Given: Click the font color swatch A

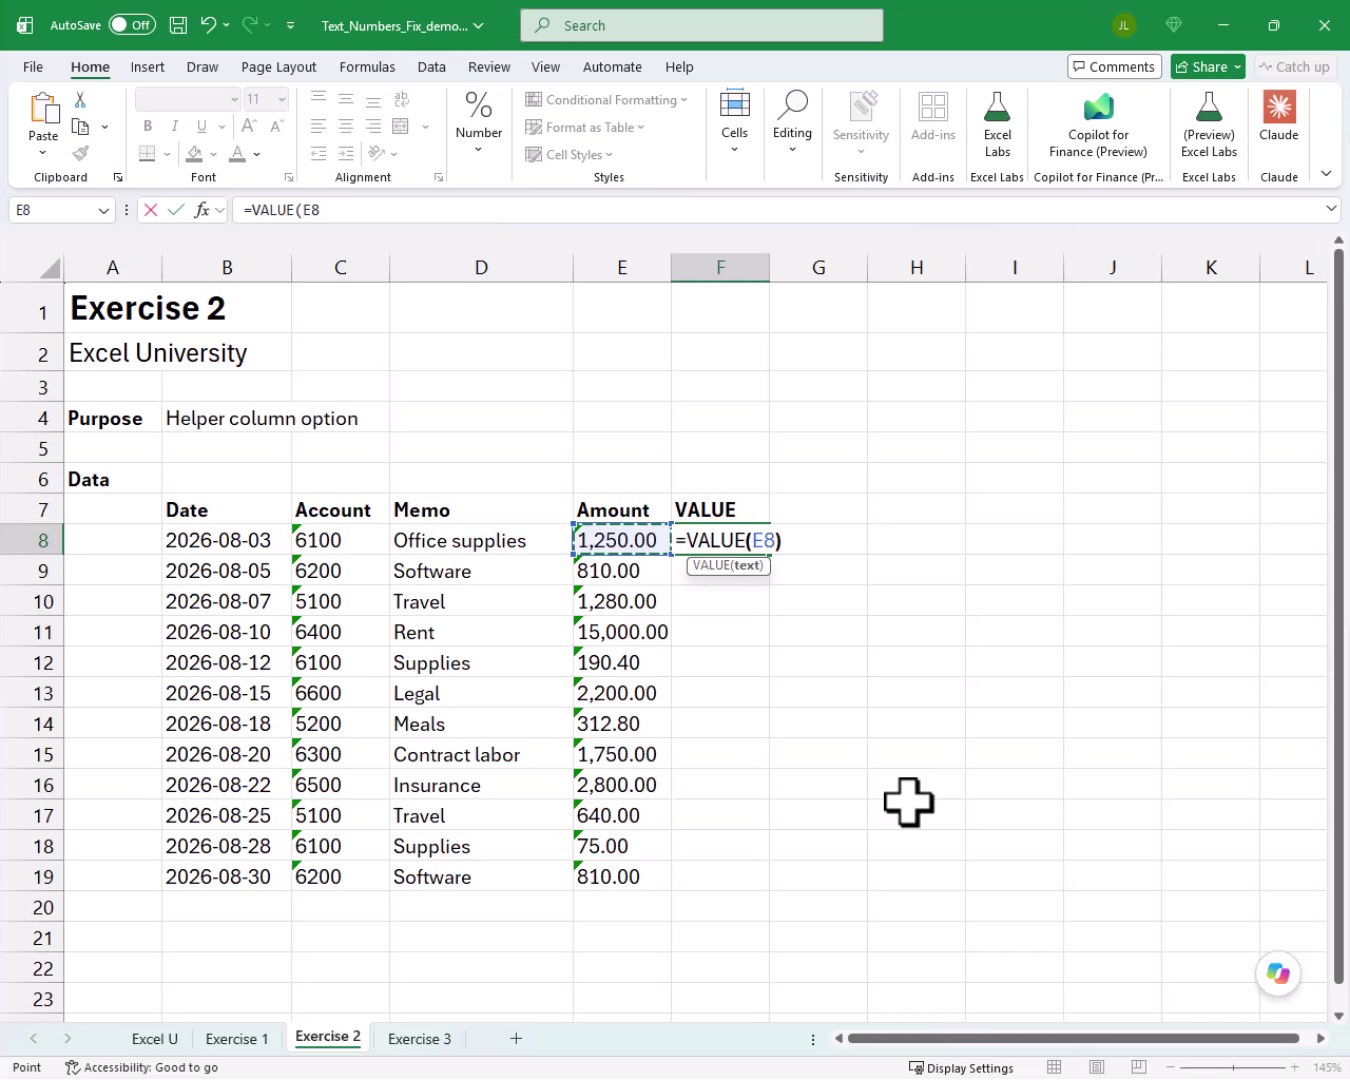Looking at the screenshot, I should (237, 153).
